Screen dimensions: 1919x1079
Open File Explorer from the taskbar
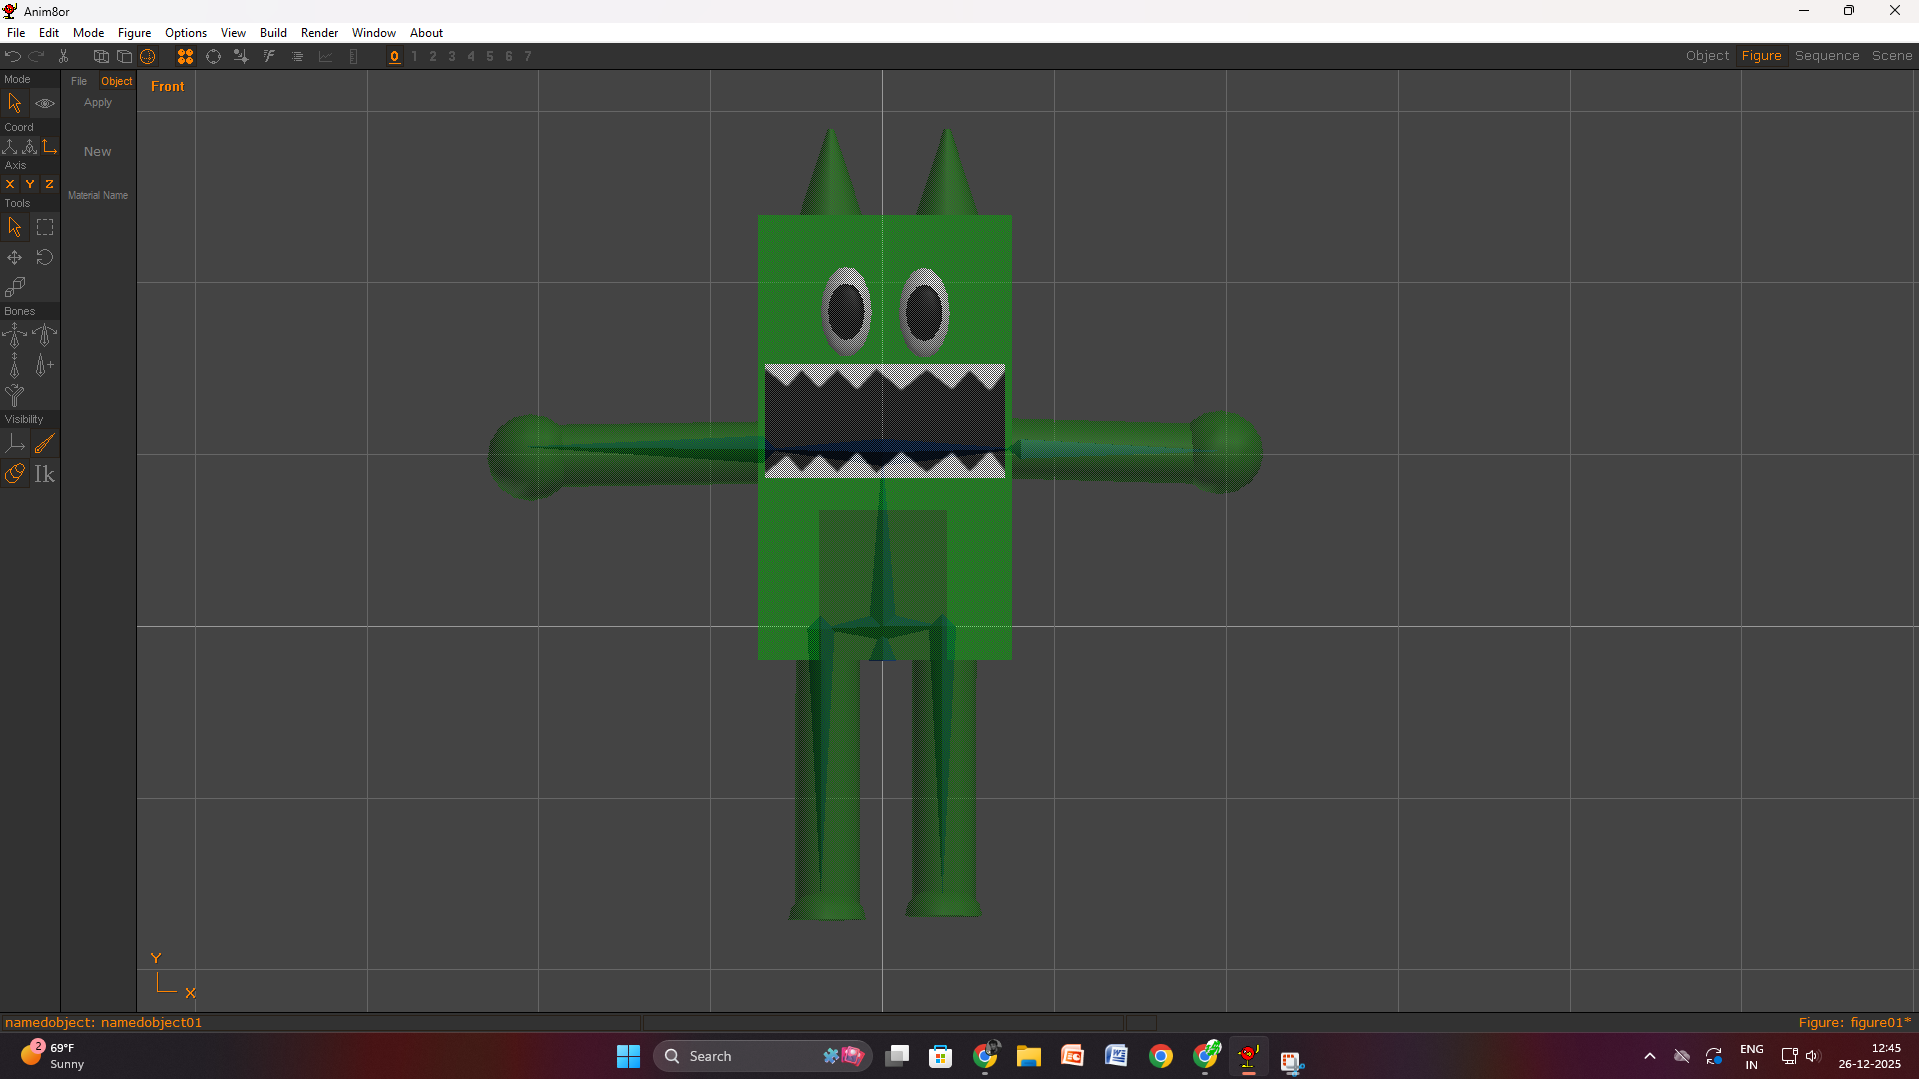click(x=1028, y=1056)
